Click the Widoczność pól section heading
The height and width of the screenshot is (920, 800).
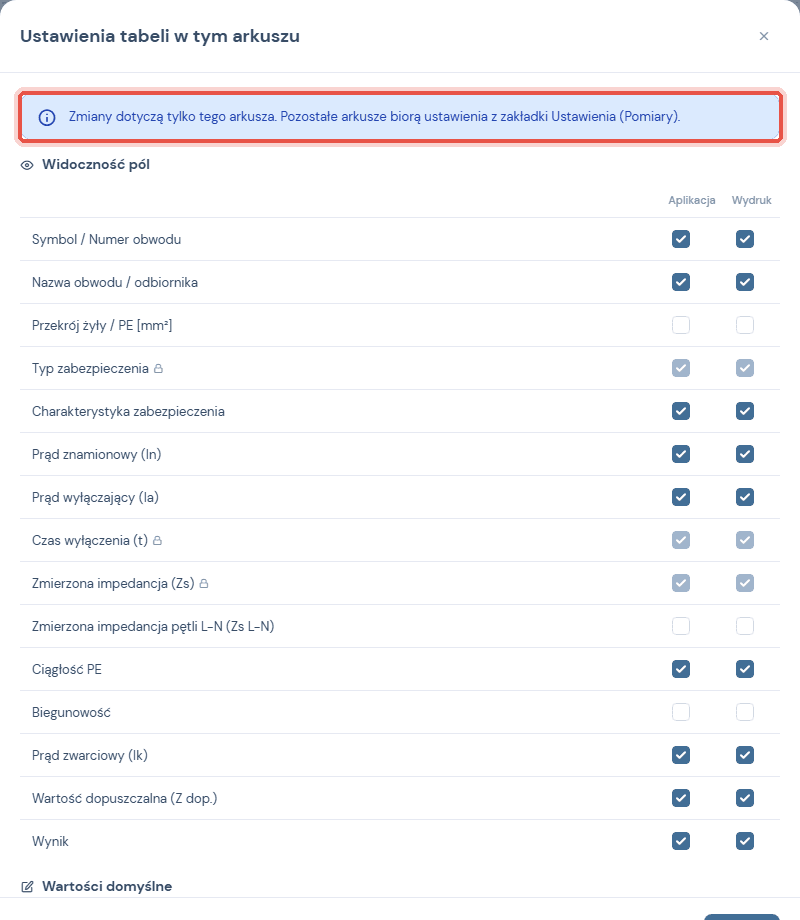coord(96,164)
